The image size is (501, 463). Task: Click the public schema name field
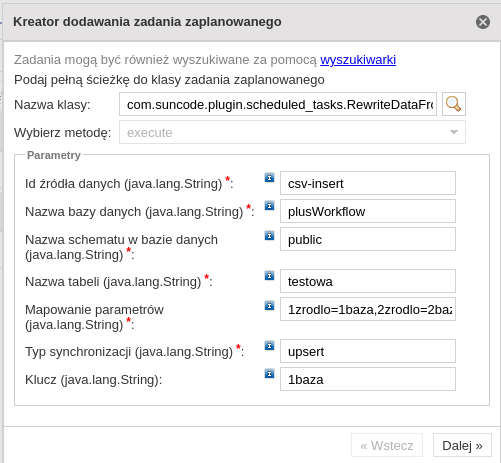pos(368,239)
